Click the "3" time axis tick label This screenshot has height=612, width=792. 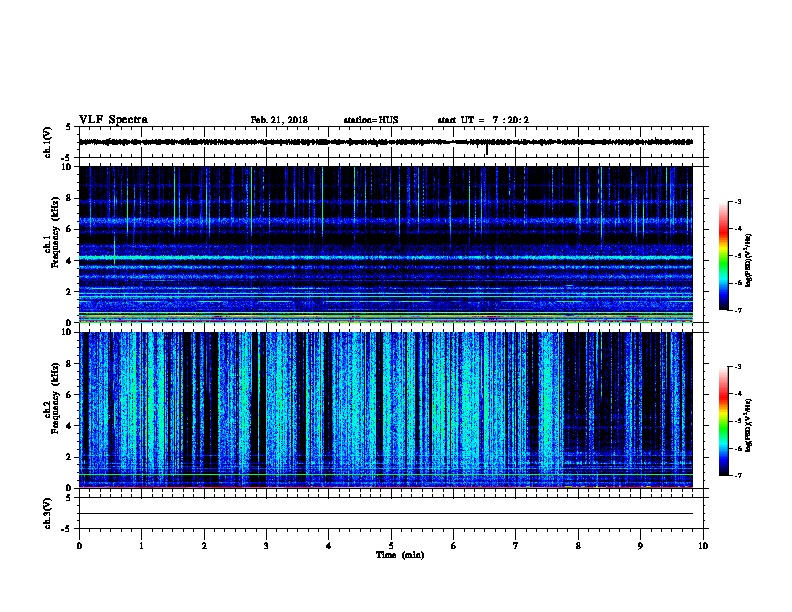[x=266, y=546]
